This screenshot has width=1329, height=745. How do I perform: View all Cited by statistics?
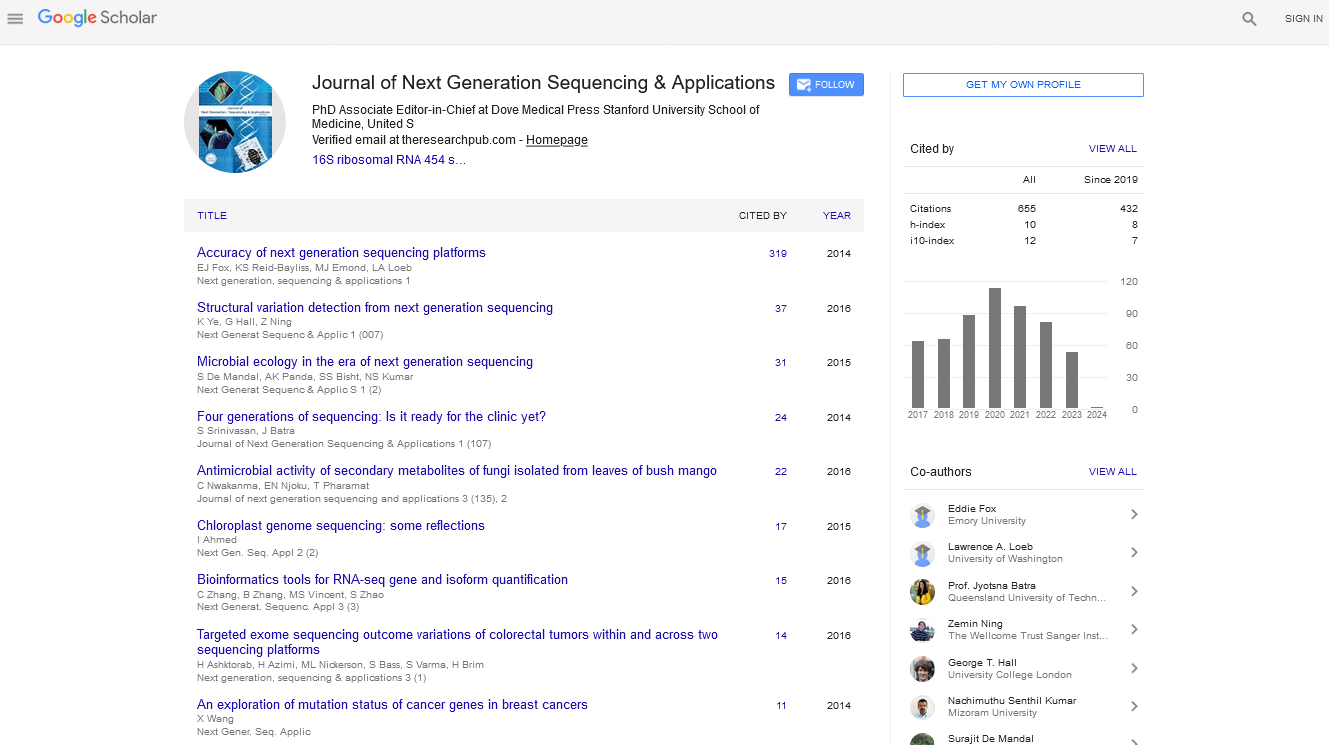(x=1112, y=149)
